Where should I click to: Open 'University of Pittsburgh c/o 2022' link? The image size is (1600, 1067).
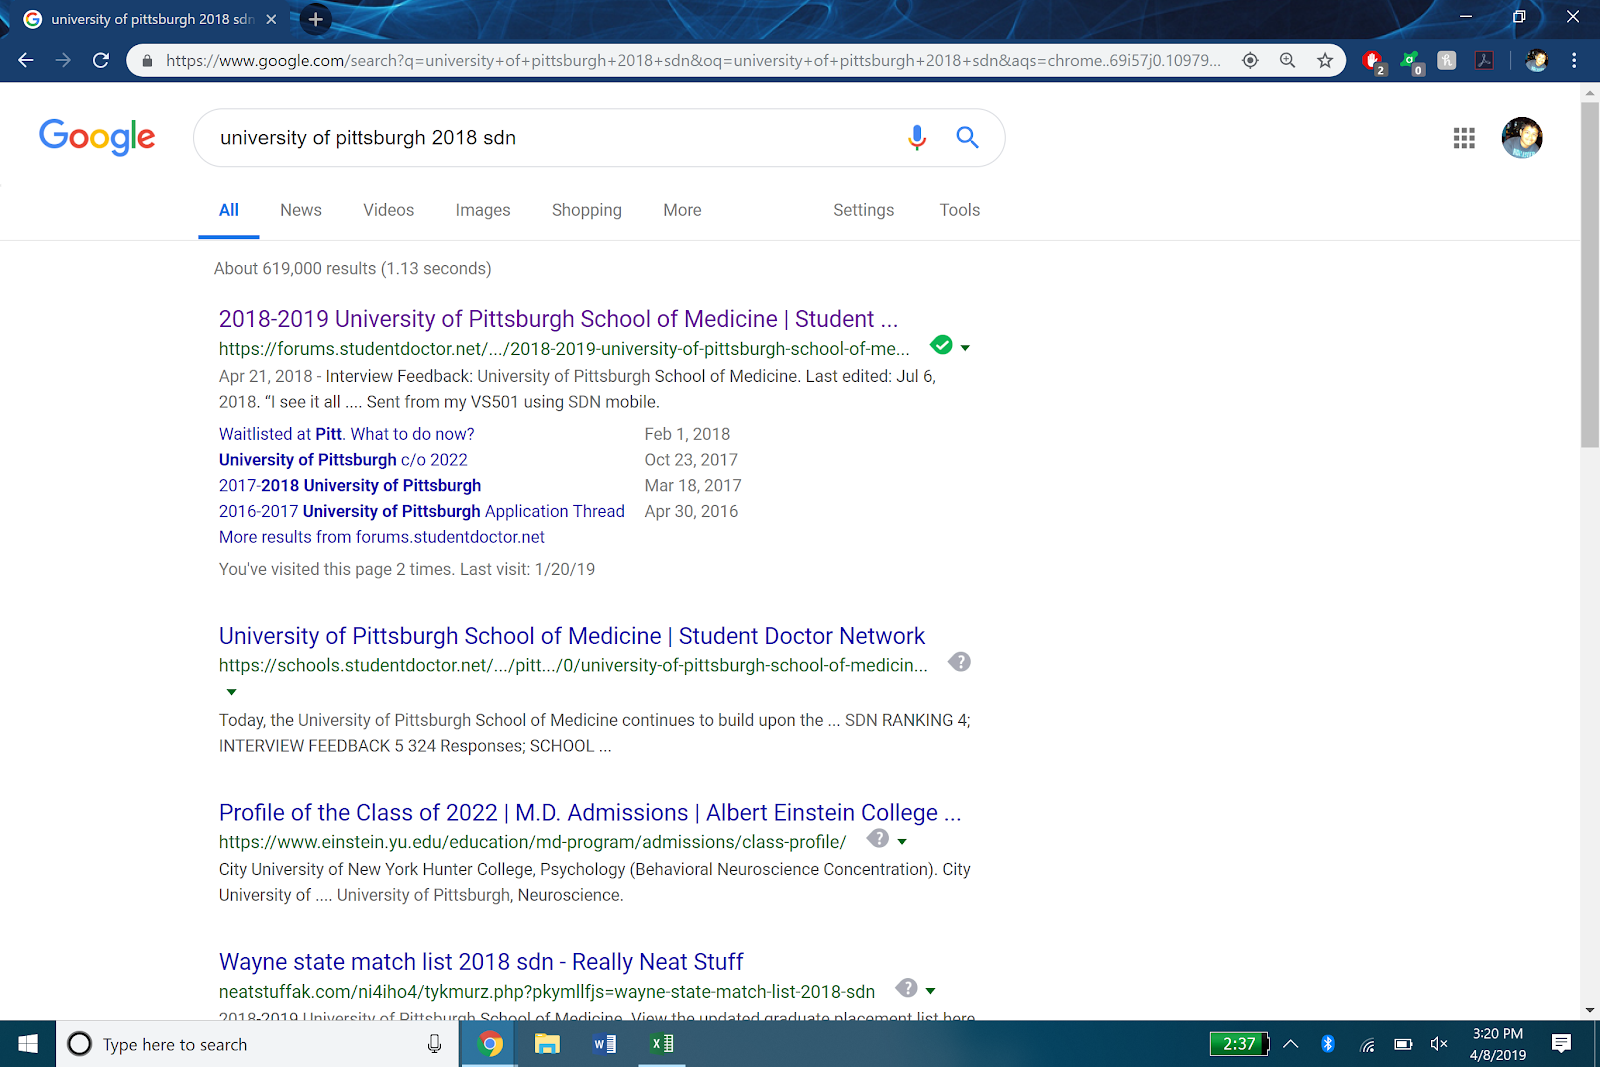(343, 460)
